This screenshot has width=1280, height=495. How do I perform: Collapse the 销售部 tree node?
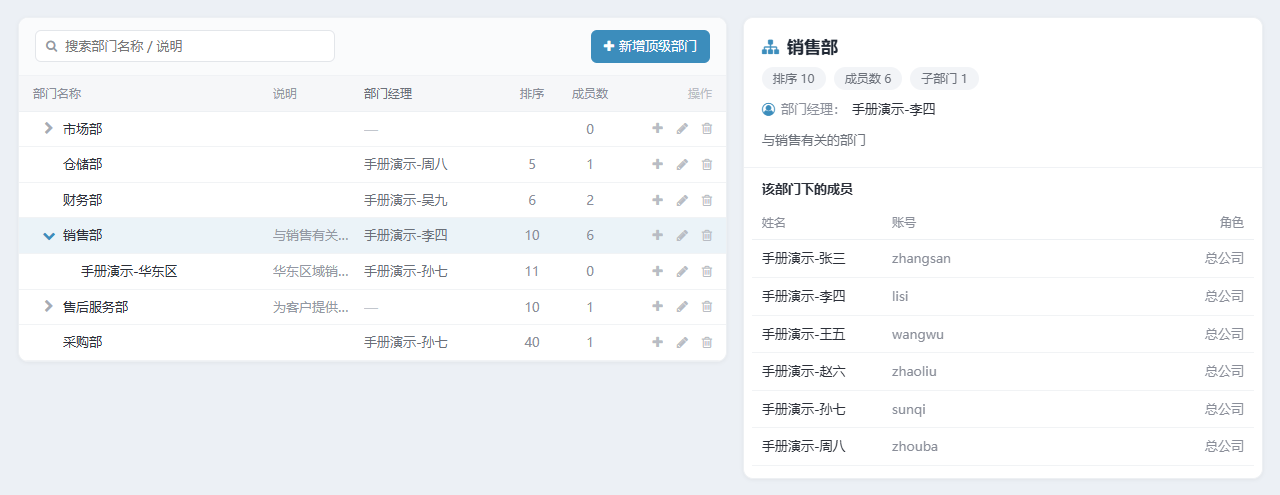point(48,236)
